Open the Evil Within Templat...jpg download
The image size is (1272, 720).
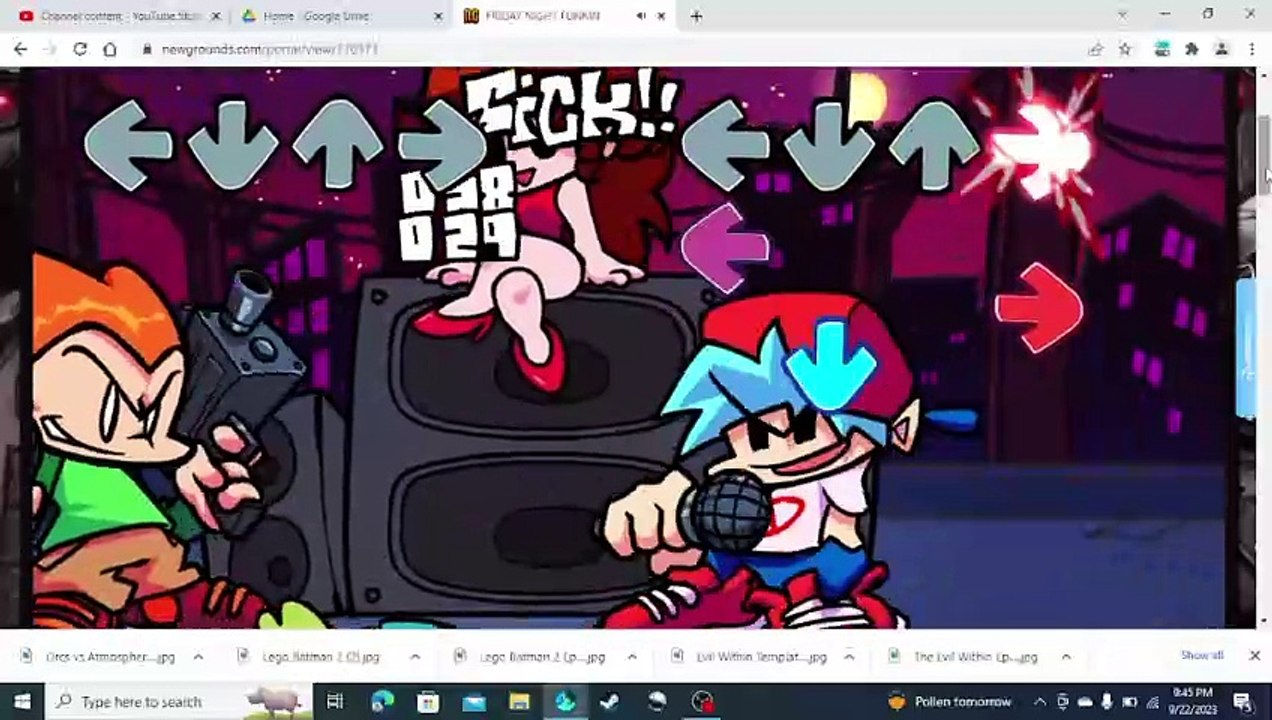coord(750,657)
